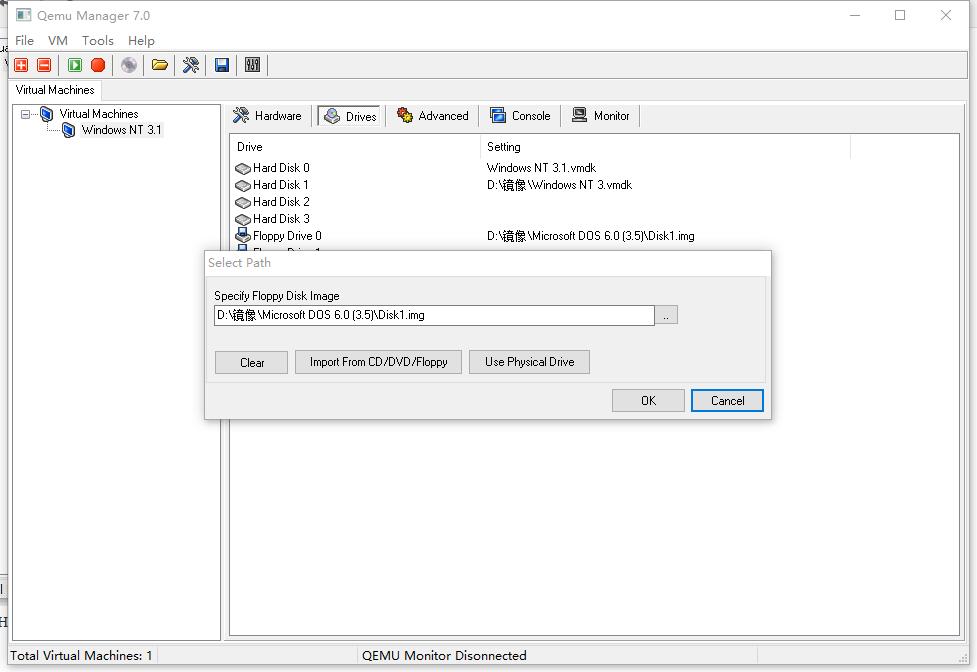Close the Qemu Manager window

(946, 15)
